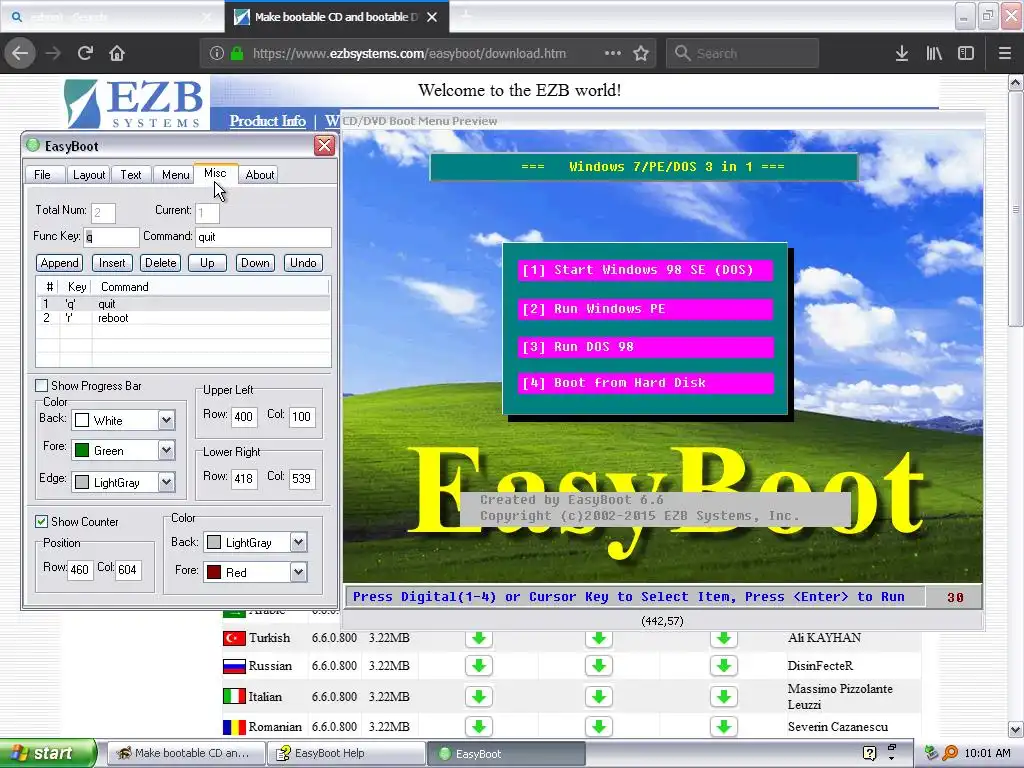Click the red counter Fore color swatch

point(214,572)
